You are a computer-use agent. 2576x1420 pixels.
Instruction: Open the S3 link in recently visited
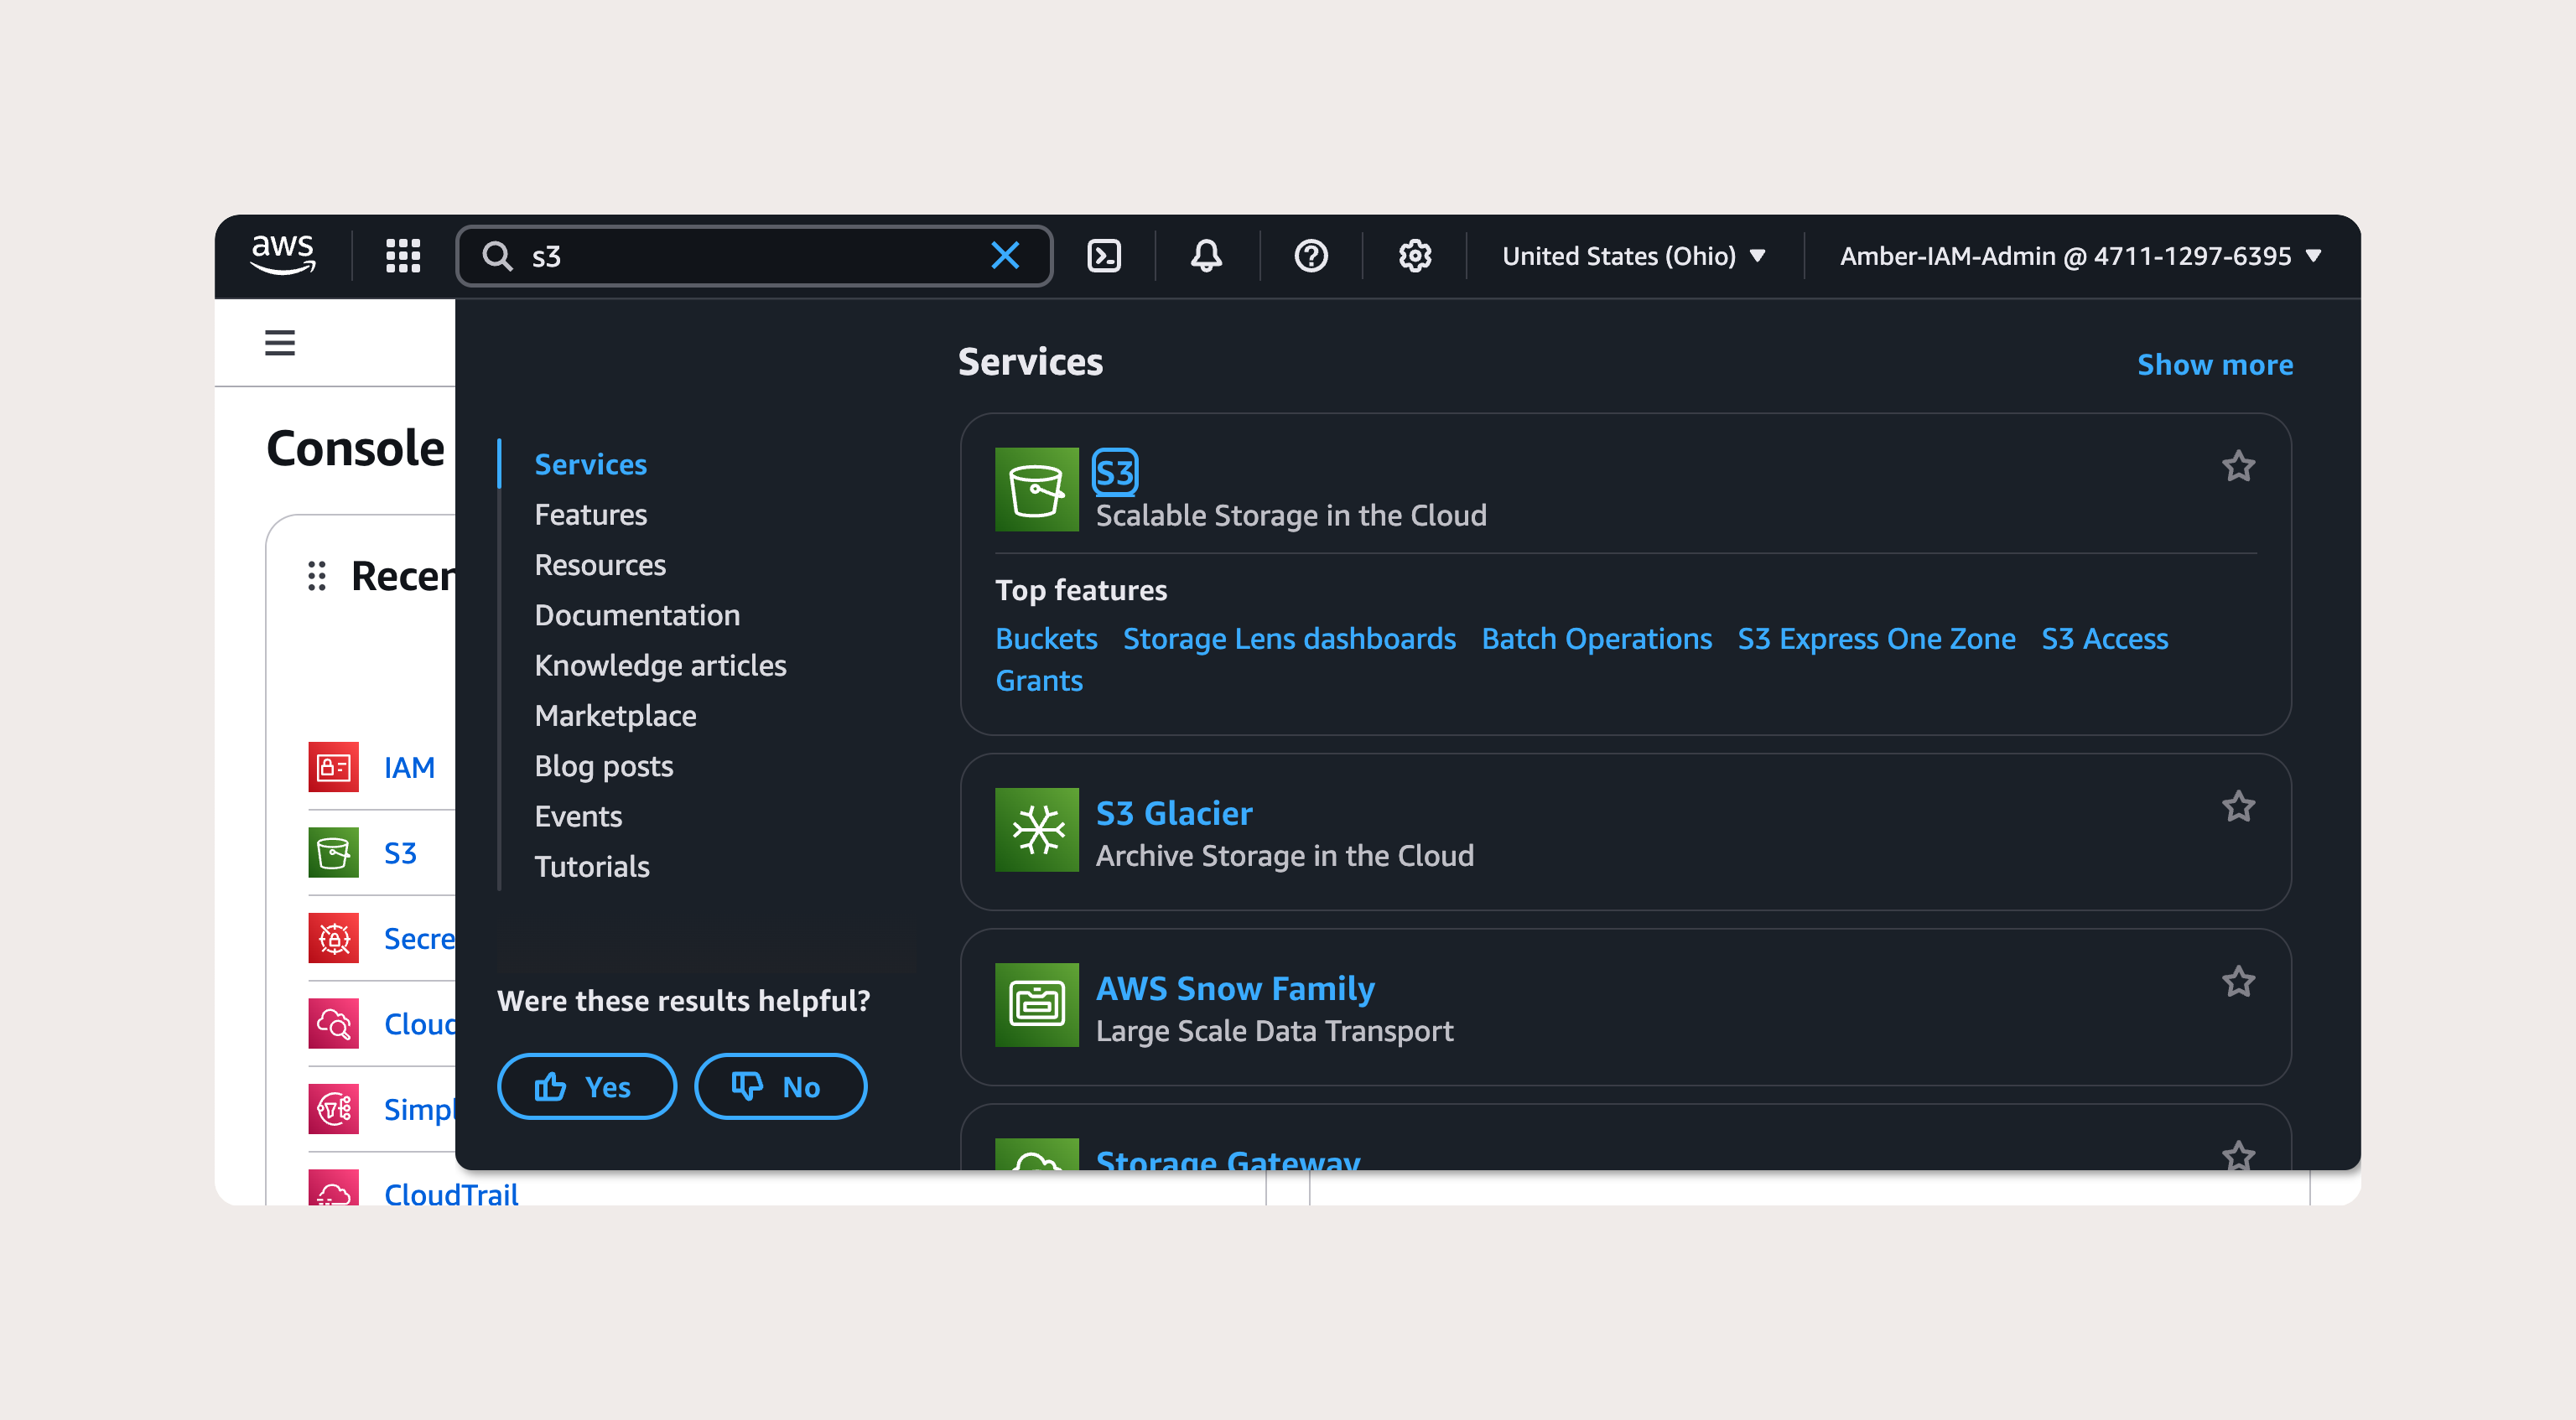(400, 853)
